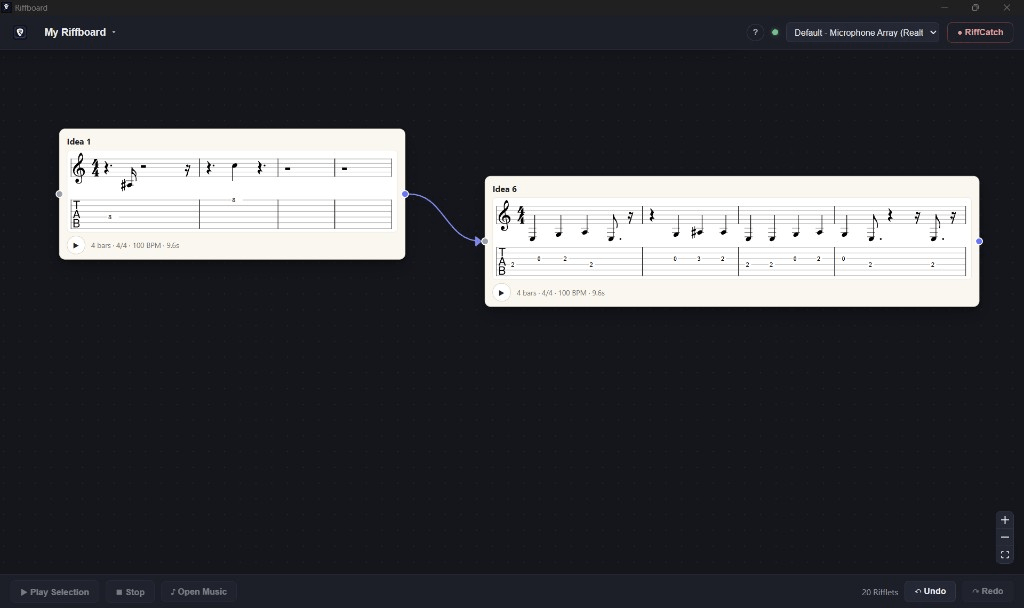Click Idea 6 output connector dot
The height and width of the screenshot is (608, 1024).
pos(979,242)
